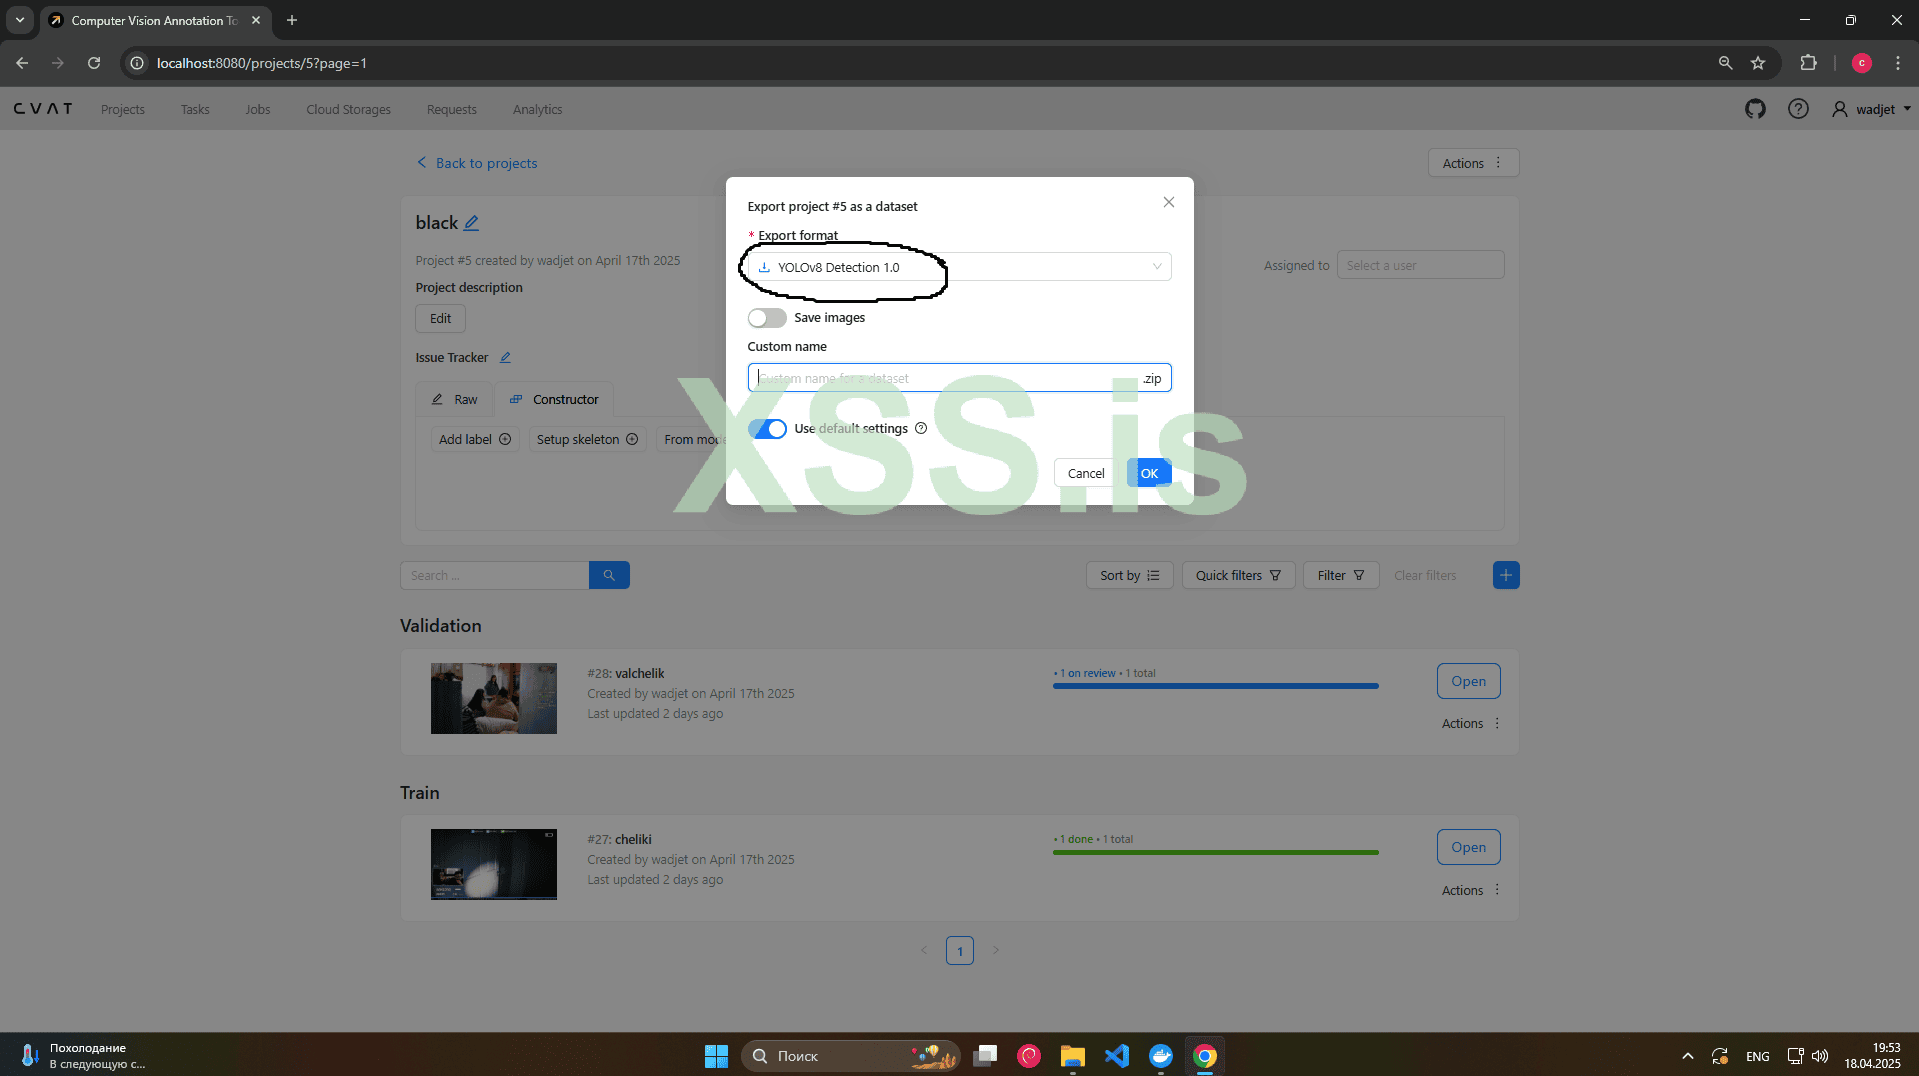Switch to the Constructor tab
The image size is (1919, 1076).
pyautogui.click(x=555, y=399)
